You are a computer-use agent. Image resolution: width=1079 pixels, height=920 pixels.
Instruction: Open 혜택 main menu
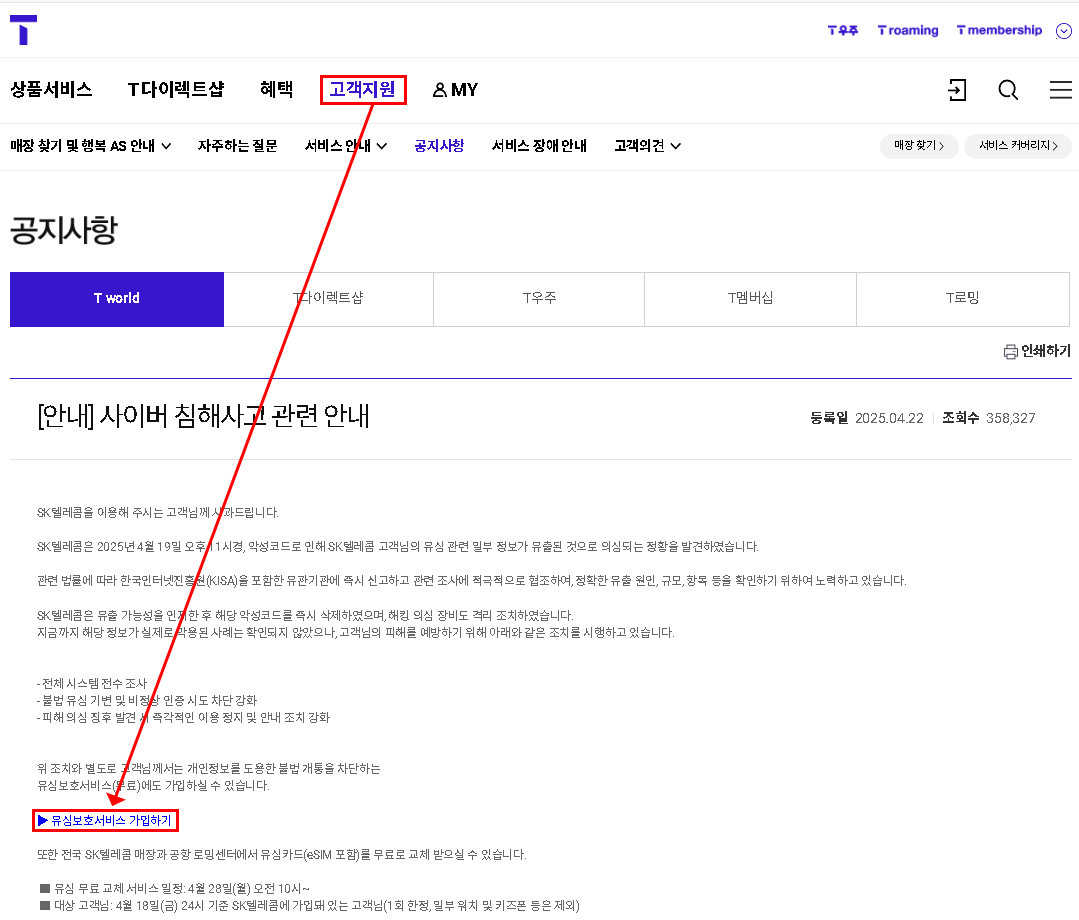277,89
